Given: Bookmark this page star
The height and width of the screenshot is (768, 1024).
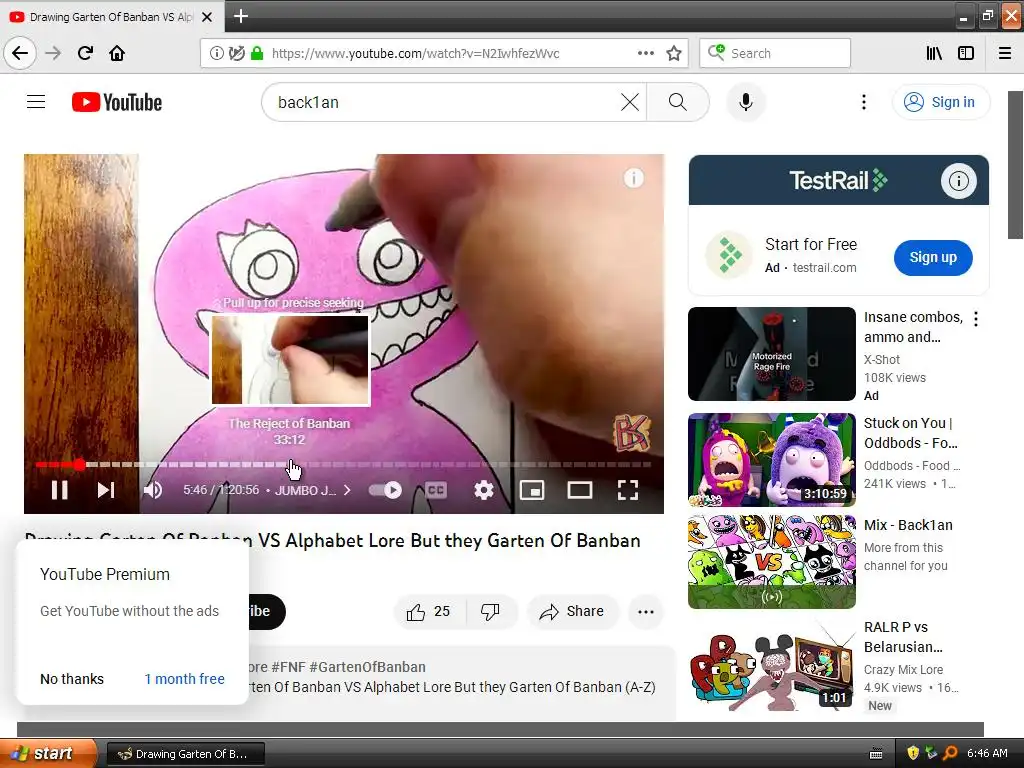Looking at the screenshot, I should click(674, 53).
